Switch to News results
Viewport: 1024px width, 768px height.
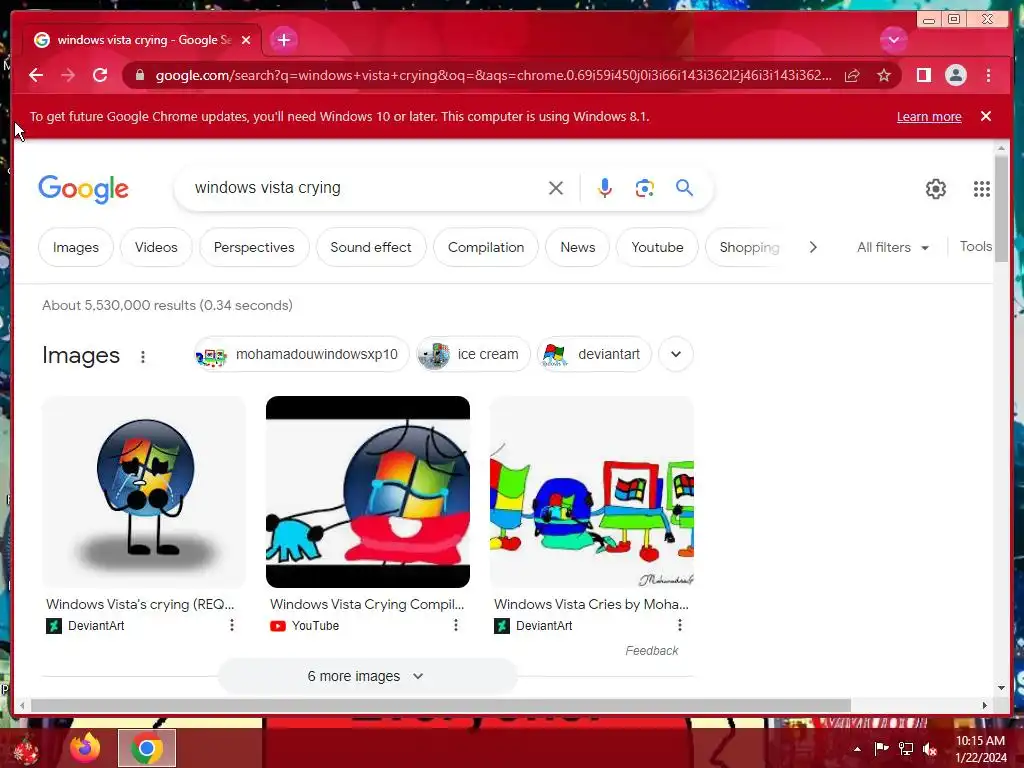click(x=578, y=248)
